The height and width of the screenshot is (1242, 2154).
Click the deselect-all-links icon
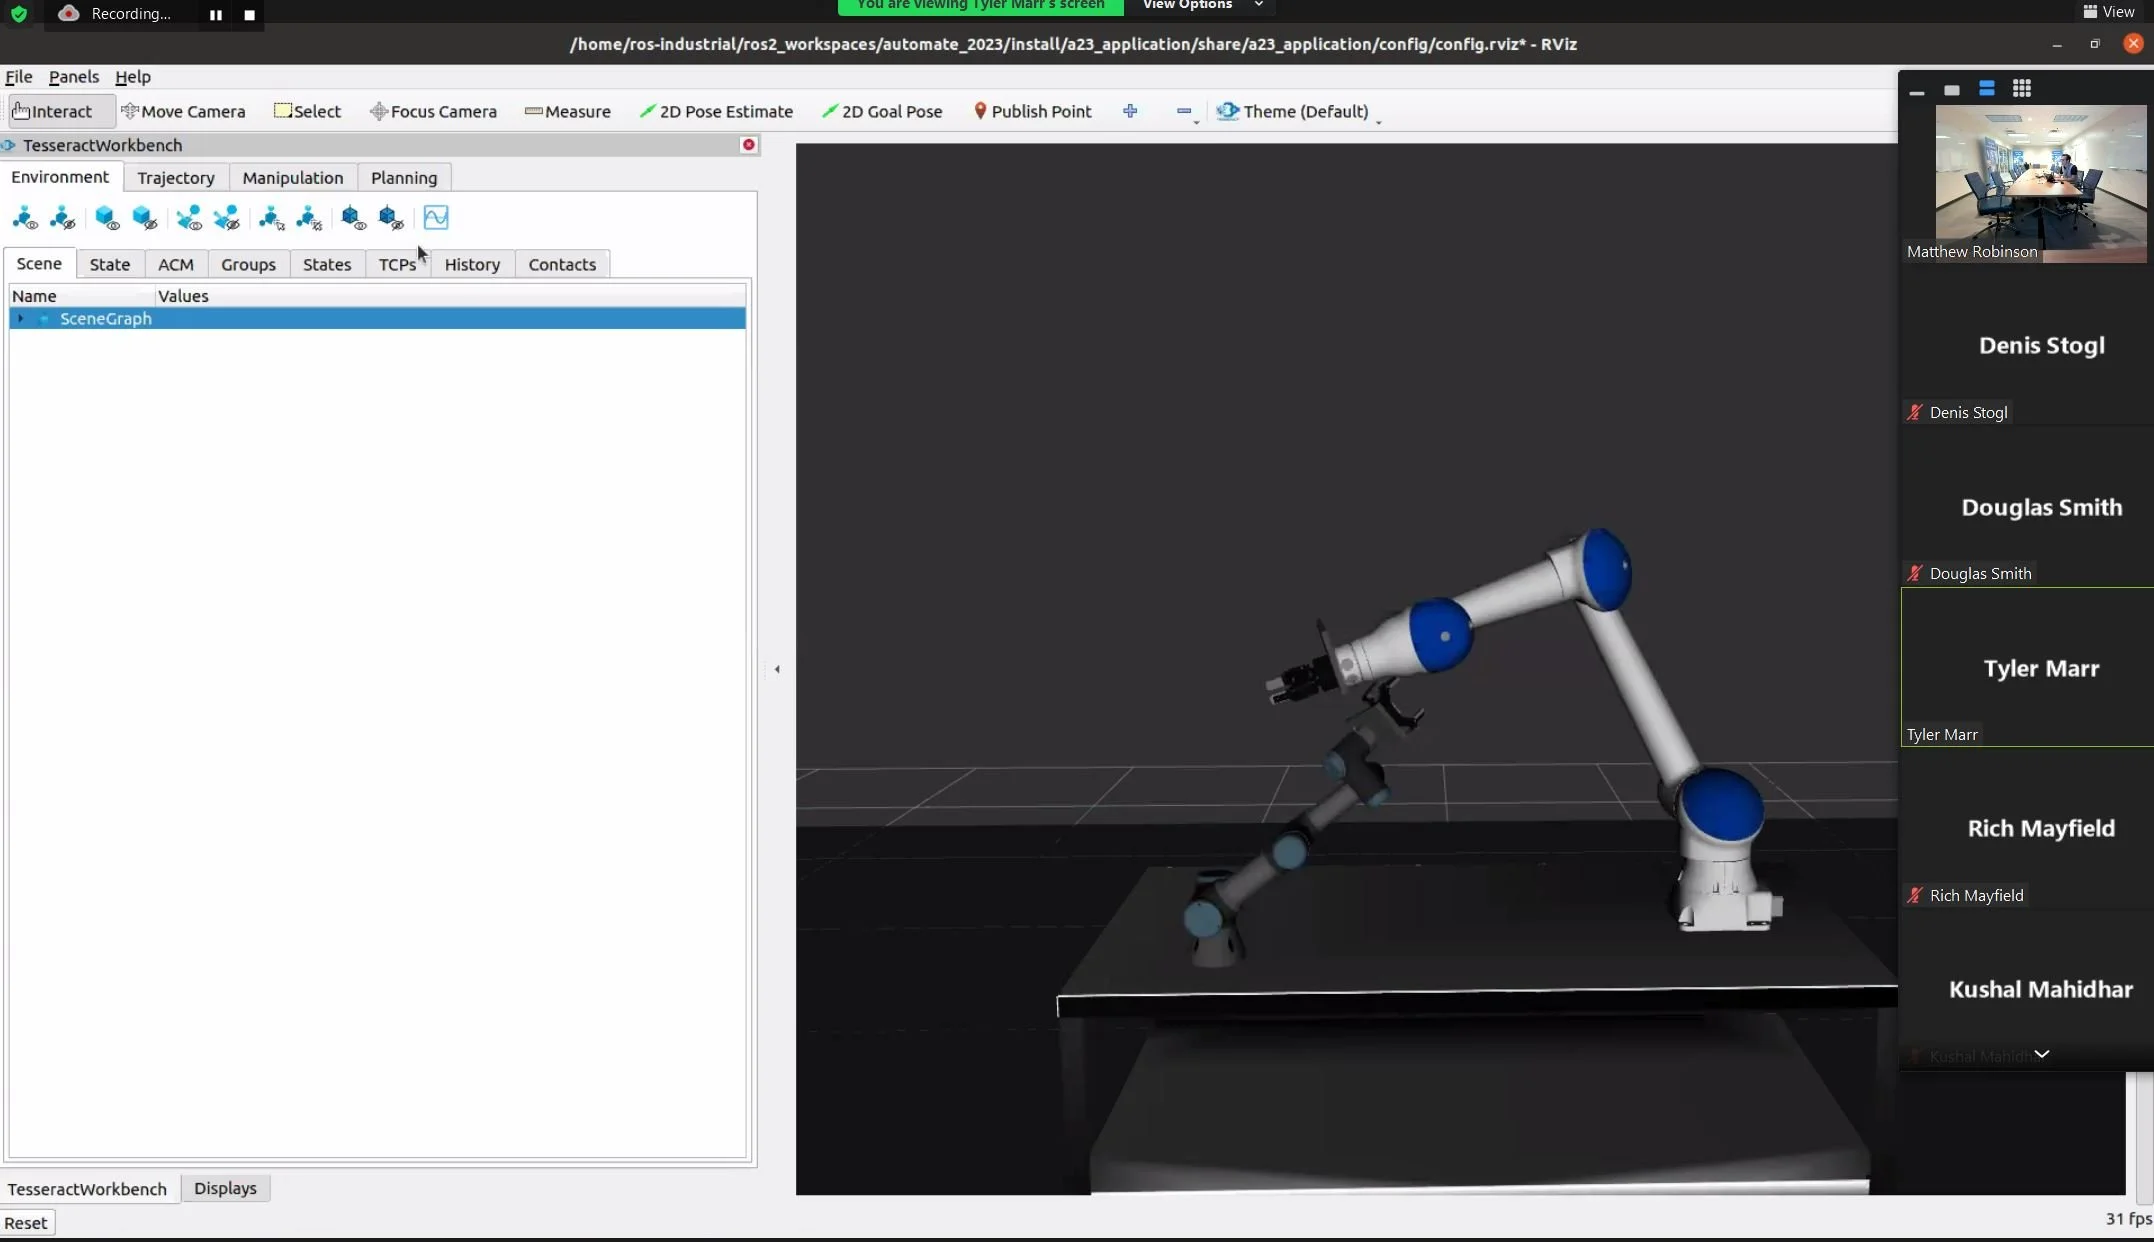click(x=309, y=217)
